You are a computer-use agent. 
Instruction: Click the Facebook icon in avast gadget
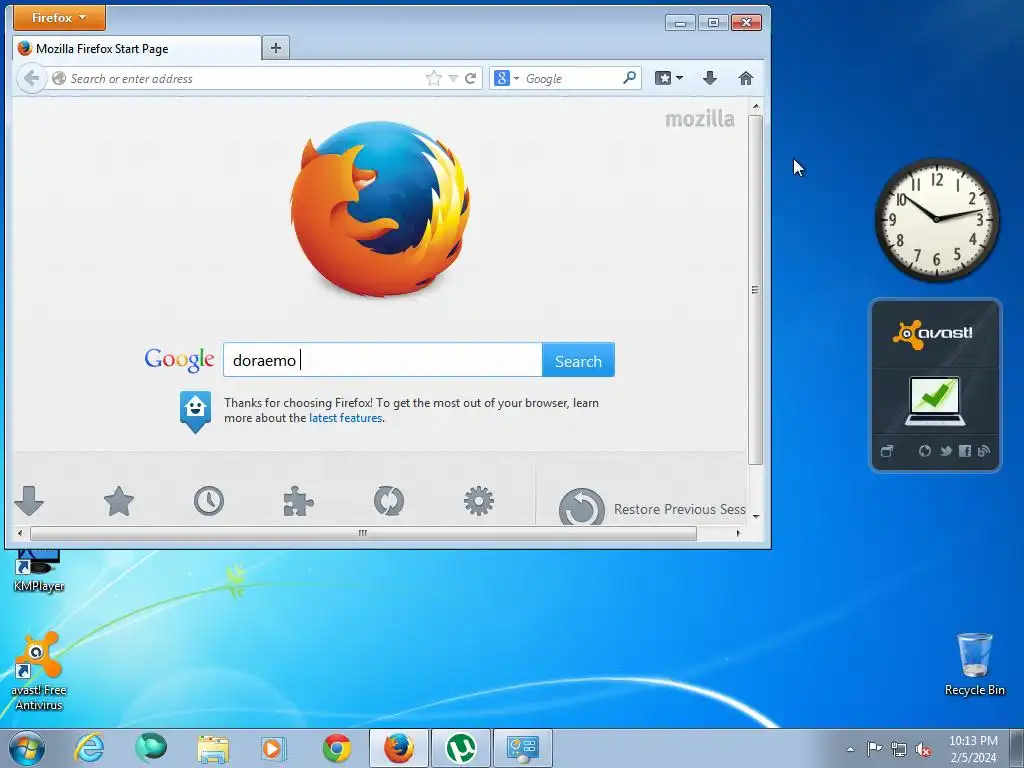pyautogui.click(x=965, y=451)
